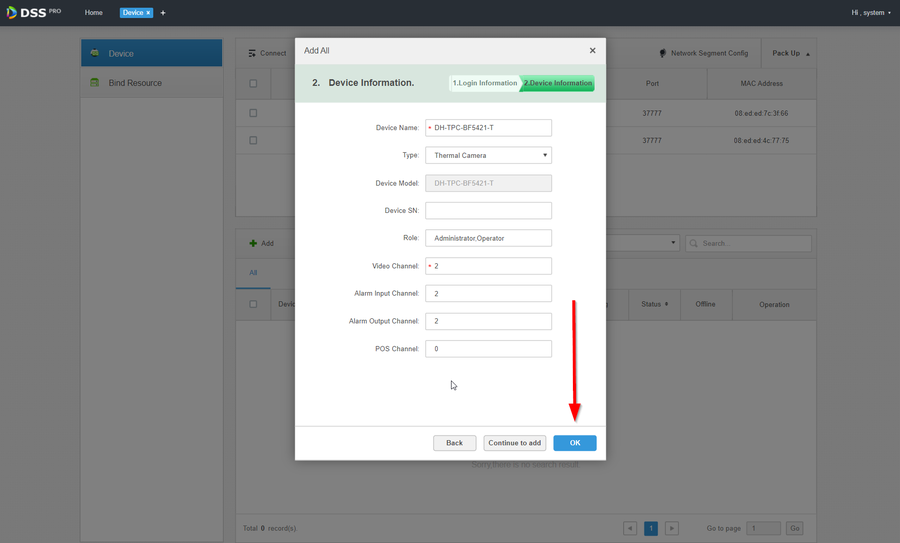The image size is (900, 543).
Task: Click in the Device Name field
Action: [x=488, y=128]
